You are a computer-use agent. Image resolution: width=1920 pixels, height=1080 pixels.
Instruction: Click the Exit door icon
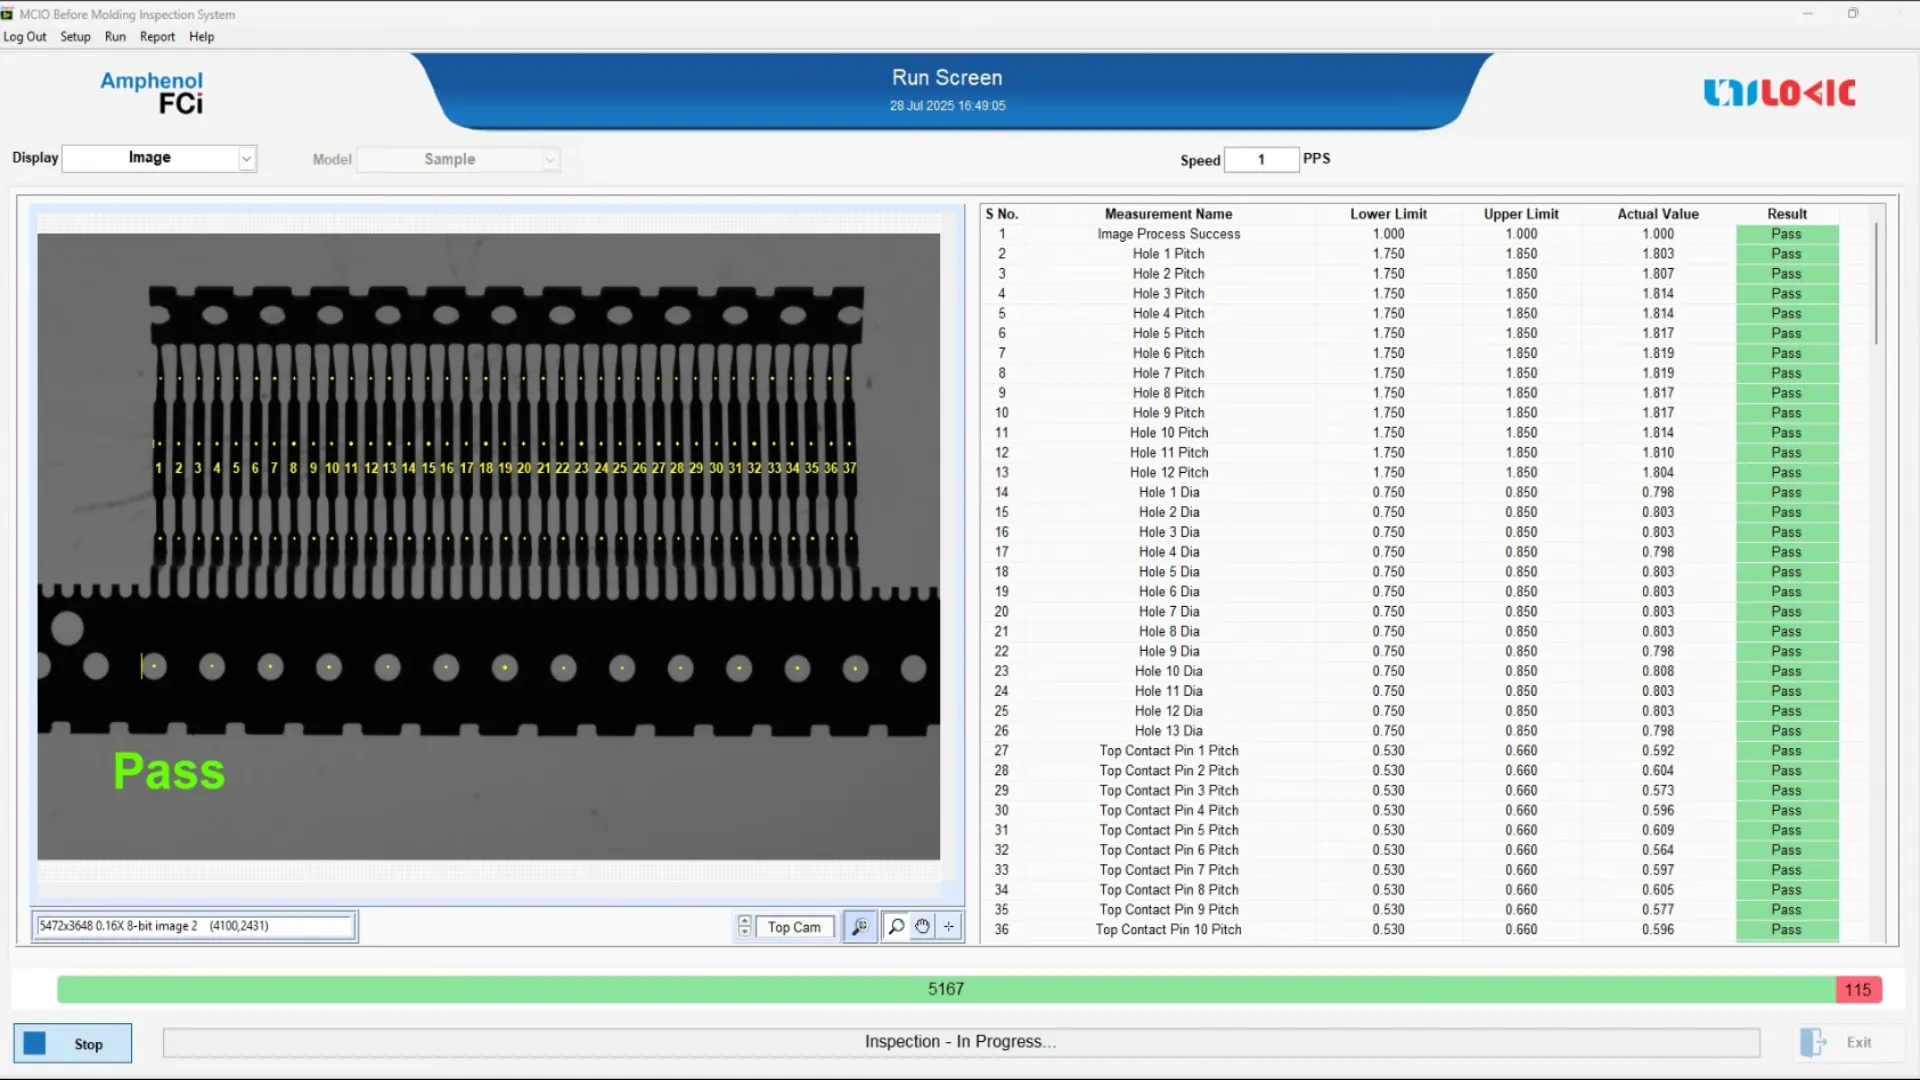(1812, 1042)
